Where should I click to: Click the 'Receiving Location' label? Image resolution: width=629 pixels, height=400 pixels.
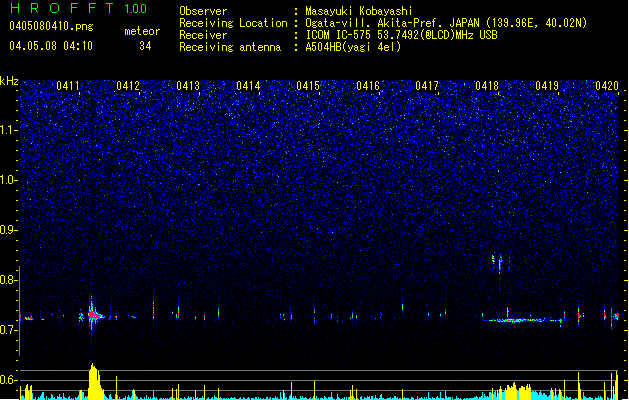[233, 23]
